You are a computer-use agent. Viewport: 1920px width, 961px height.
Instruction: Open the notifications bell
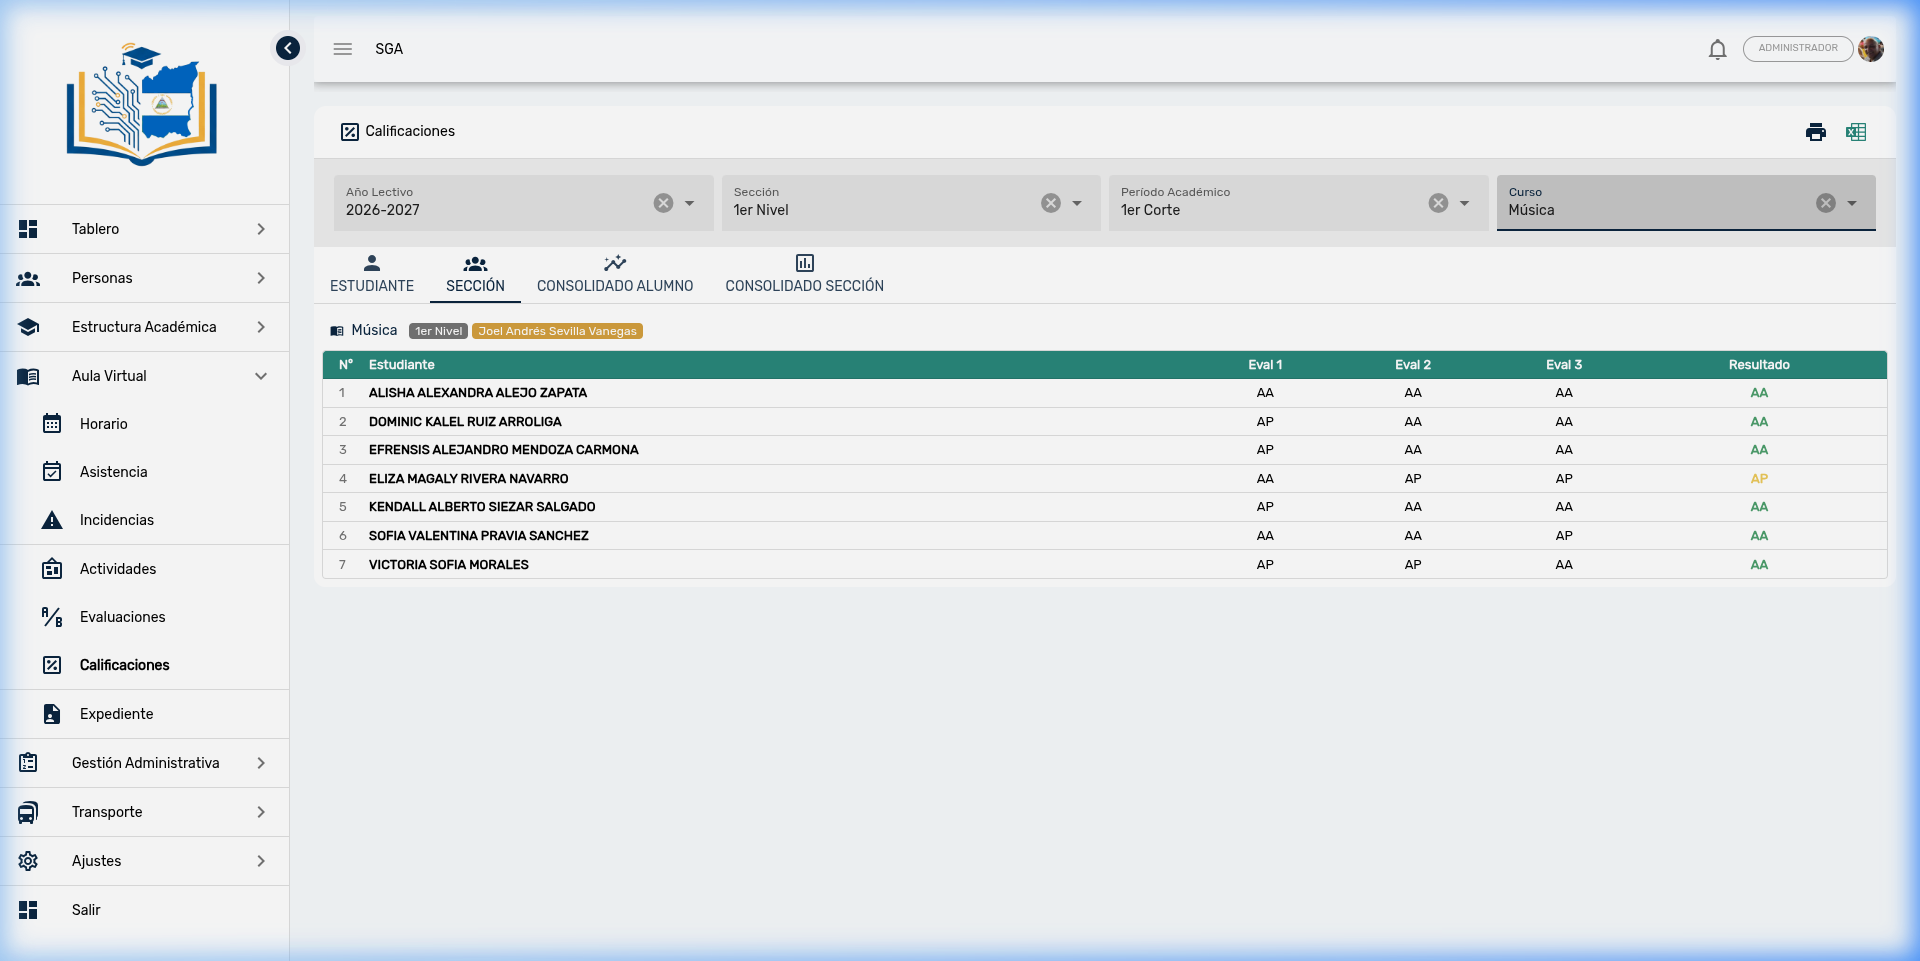point(1717,49)
